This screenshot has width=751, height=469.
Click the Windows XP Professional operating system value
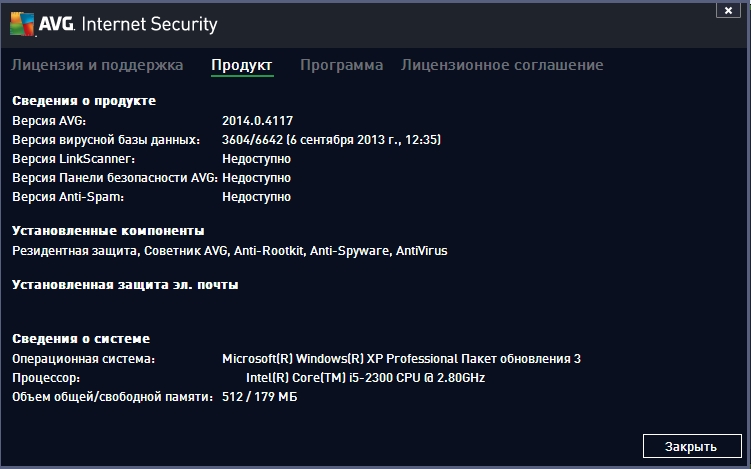(x=401, y=359)
